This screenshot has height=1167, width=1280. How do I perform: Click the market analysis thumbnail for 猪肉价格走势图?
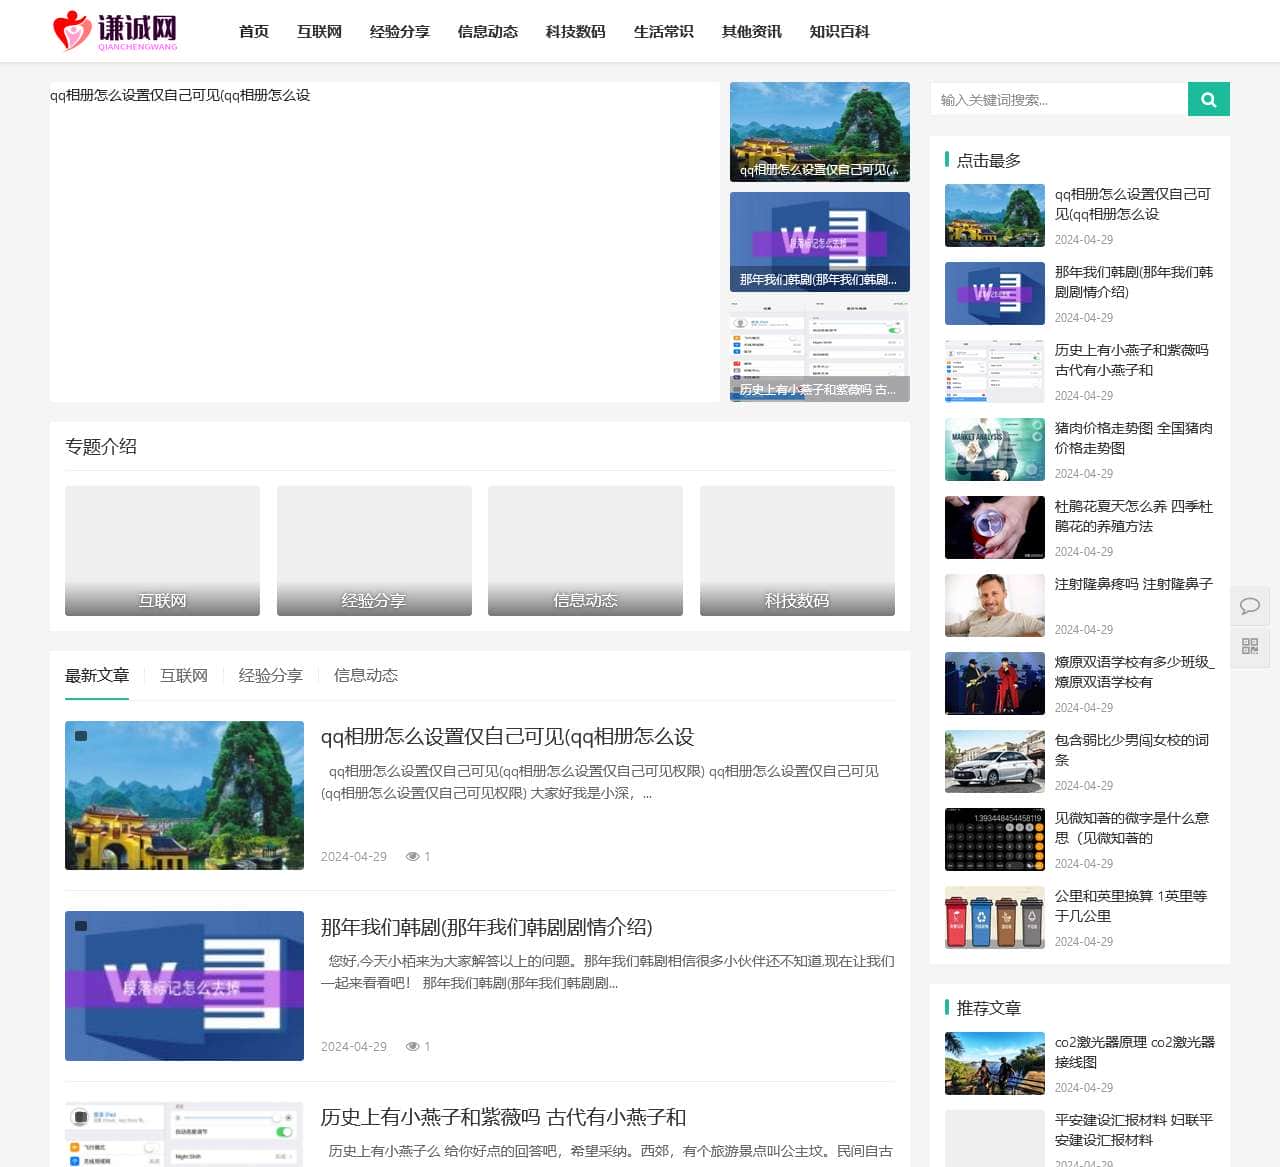[x=995, y=449]
